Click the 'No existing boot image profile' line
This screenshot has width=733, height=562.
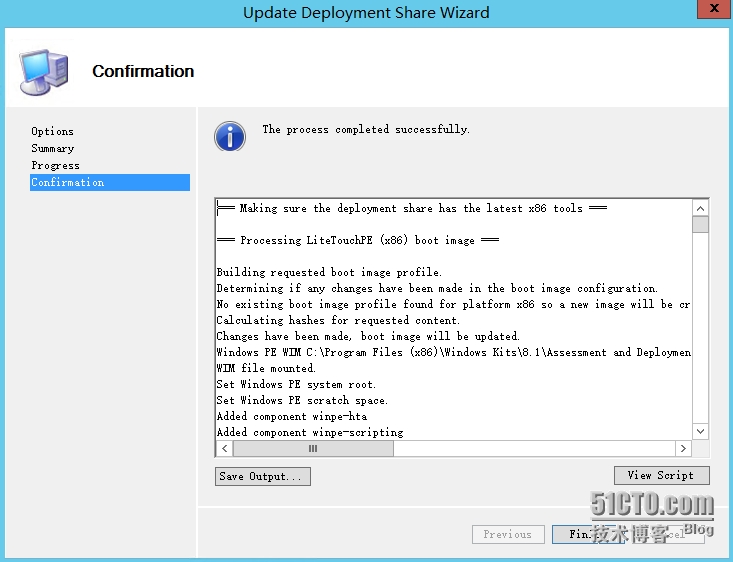453,304
